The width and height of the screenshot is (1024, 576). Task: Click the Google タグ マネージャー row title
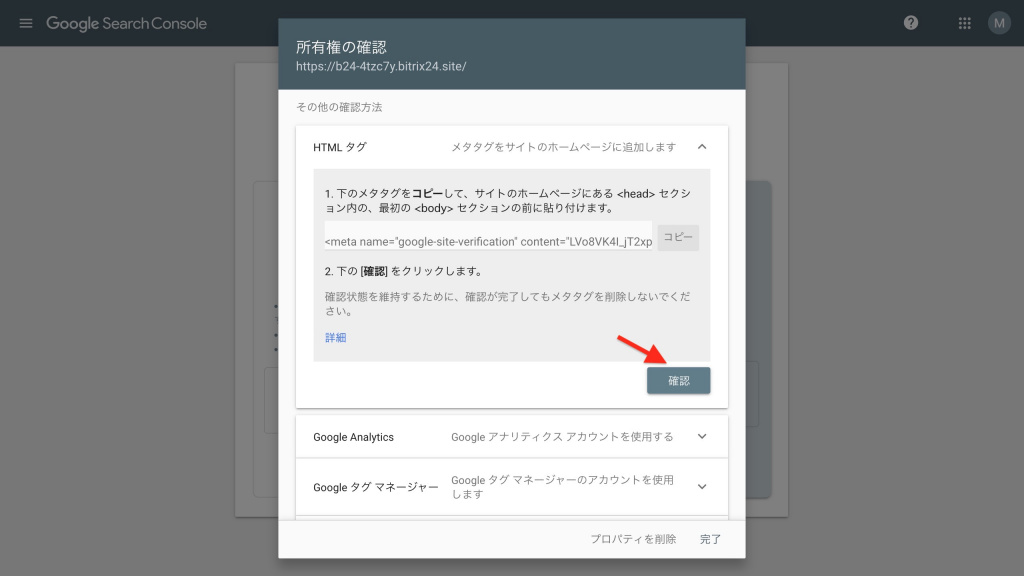(376, 487)
